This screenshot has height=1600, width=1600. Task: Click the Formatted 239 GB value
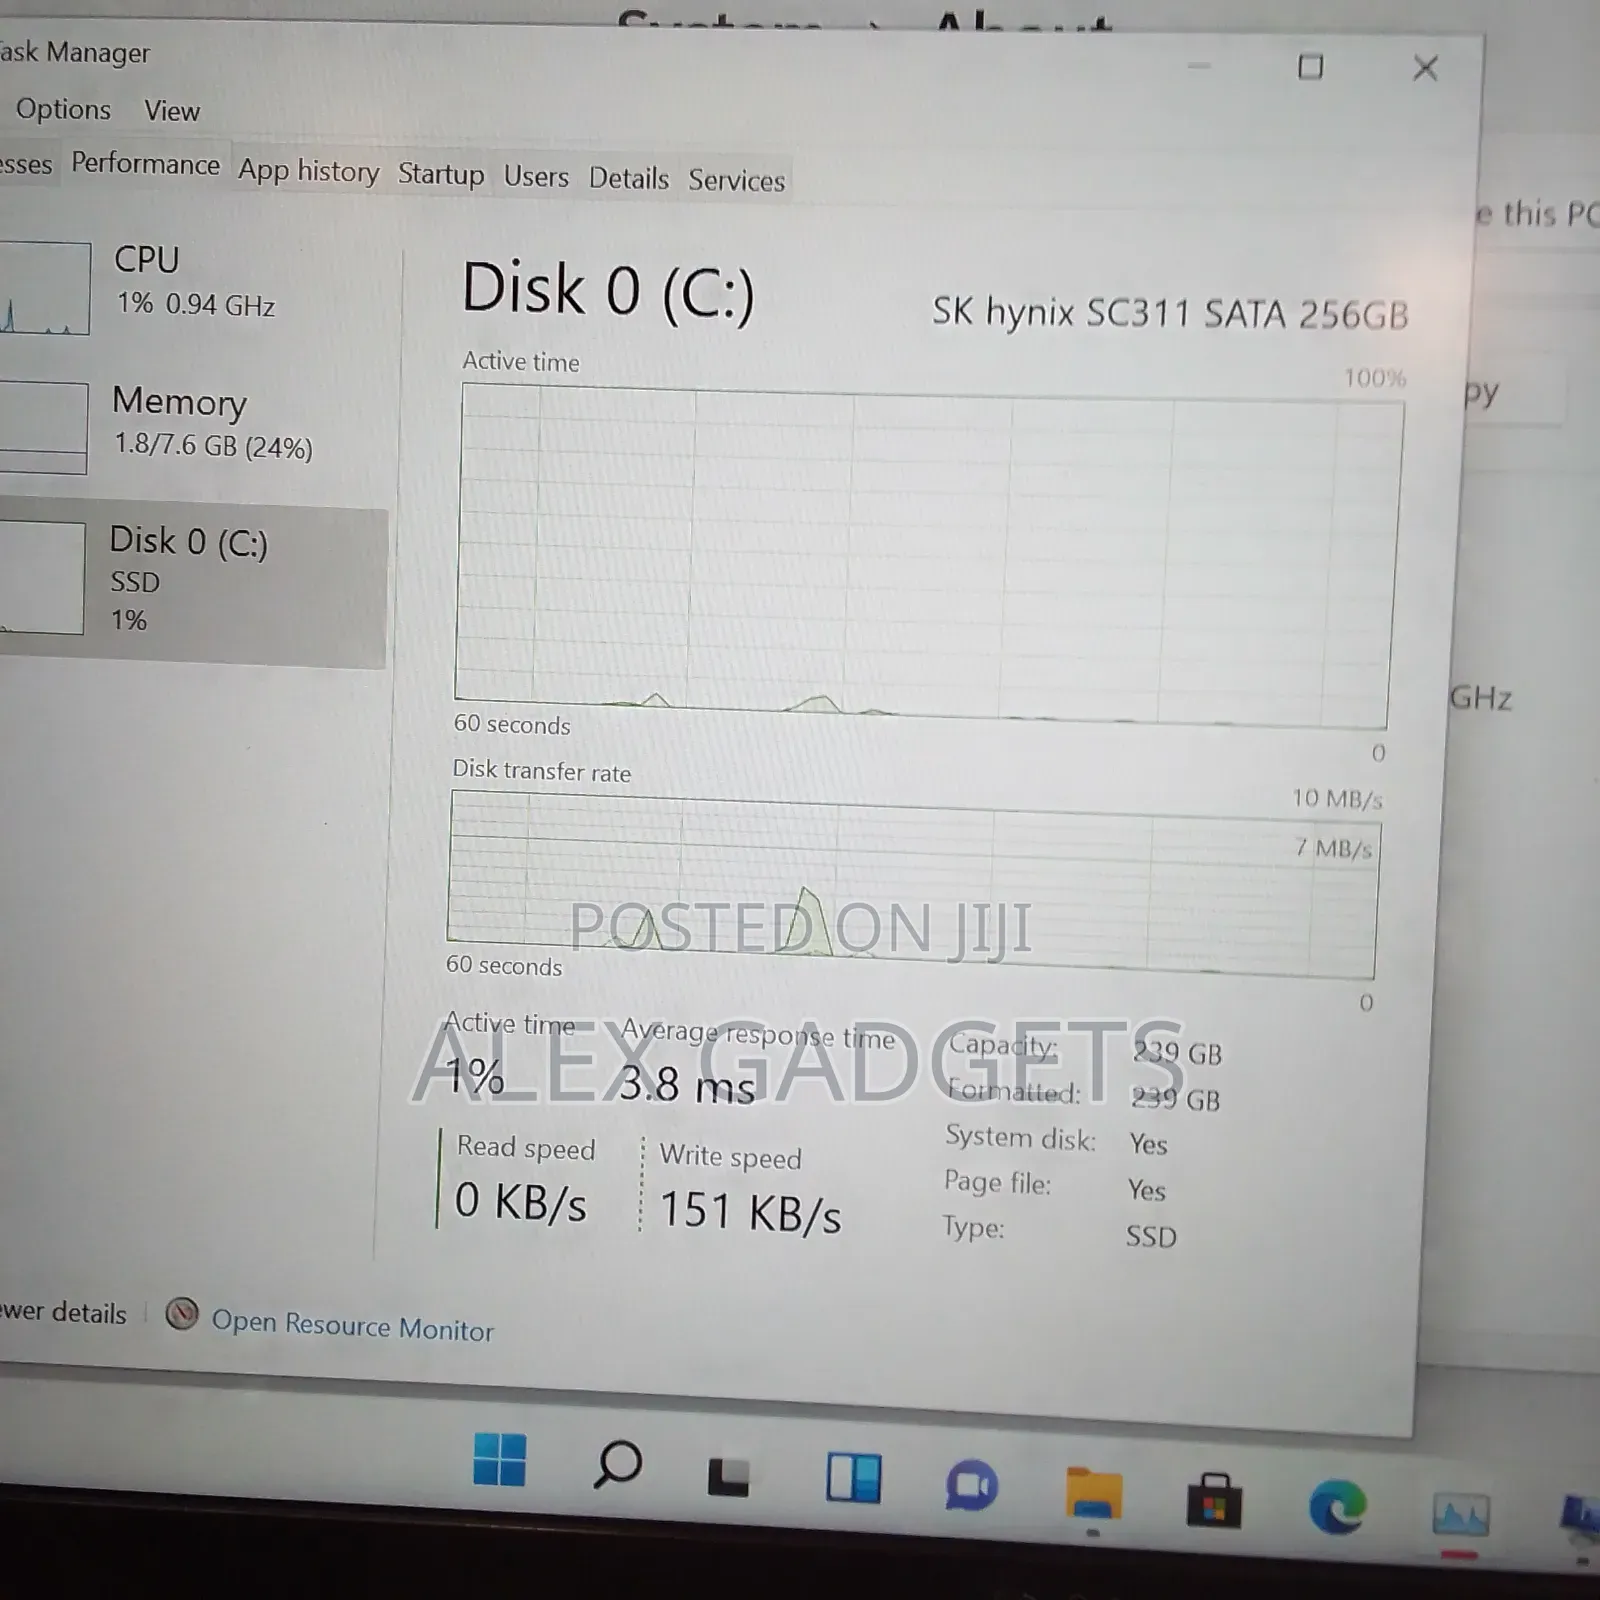pyautogui.click(x=1175, y=1099)
